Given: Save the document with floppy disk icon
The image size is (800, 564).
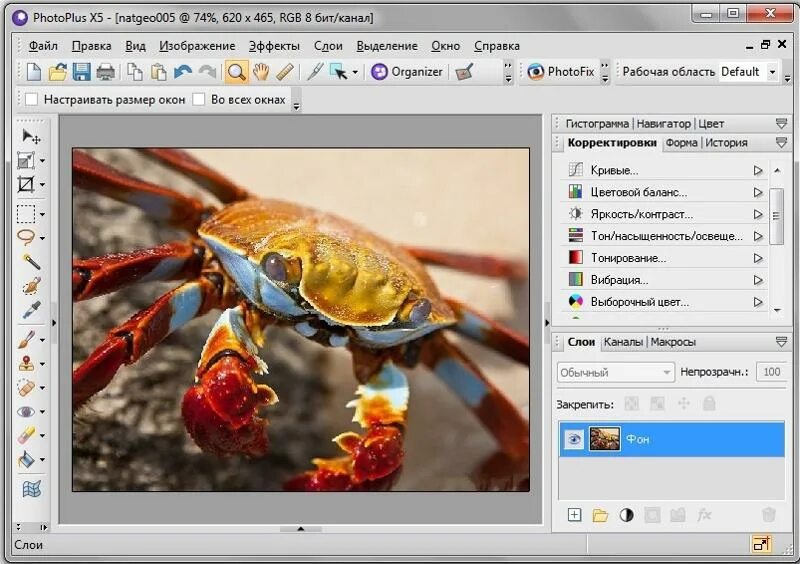Looking at the screenshot, I should tap(82, 72).
